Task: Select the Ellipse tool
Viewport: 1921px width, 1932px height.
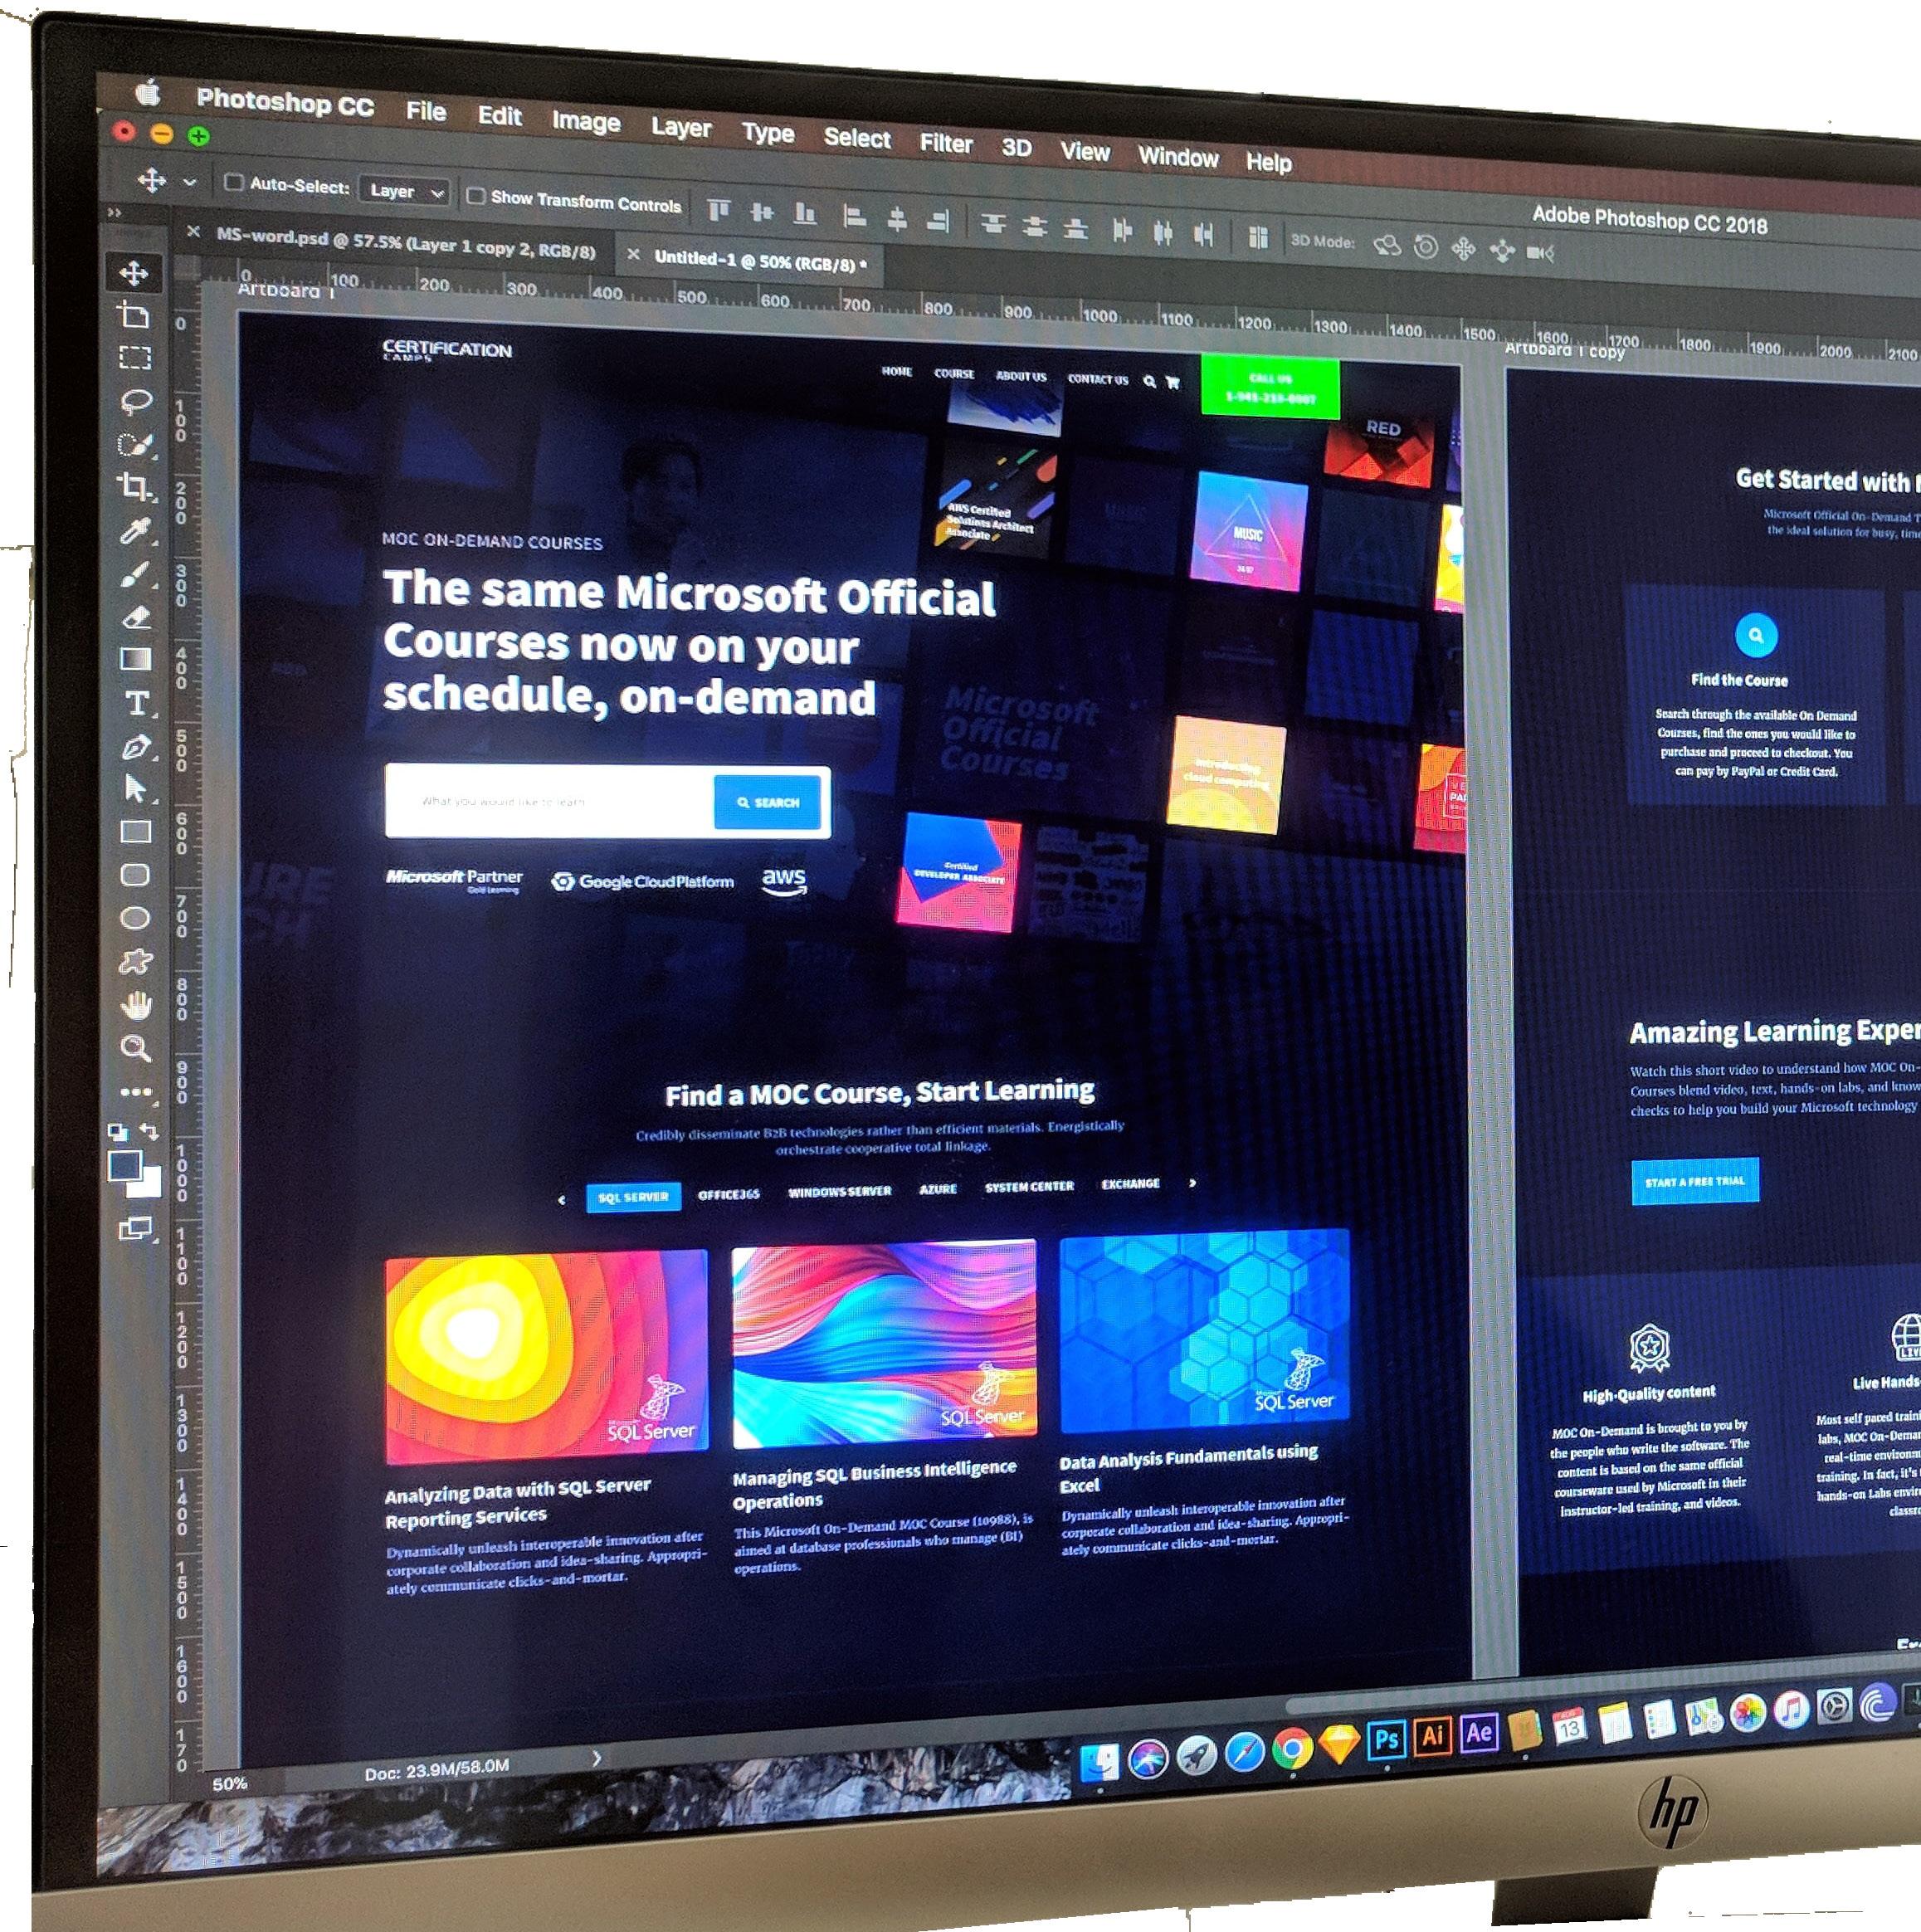Action: point(136,918)
